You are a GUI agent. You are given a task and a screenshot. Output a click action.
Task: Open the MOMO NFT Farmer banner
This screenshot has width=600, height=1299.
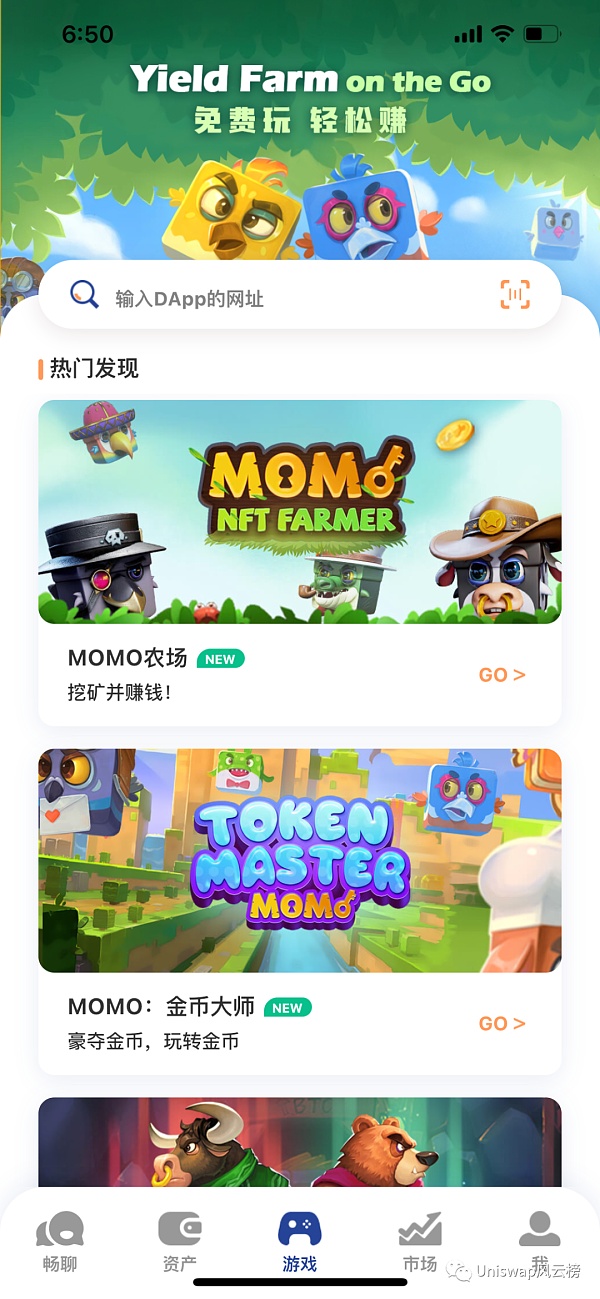(x=300, y=512)
